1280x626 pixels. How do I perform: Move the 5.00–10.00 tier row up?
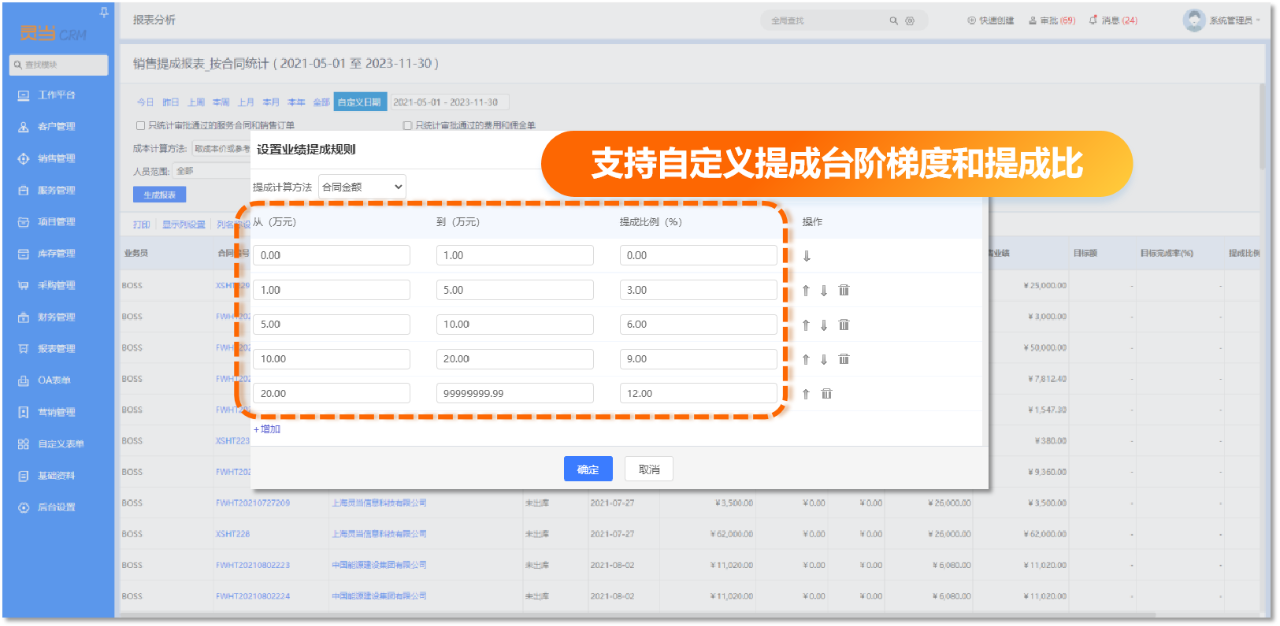pyautogui.click(x=806, y=325)
